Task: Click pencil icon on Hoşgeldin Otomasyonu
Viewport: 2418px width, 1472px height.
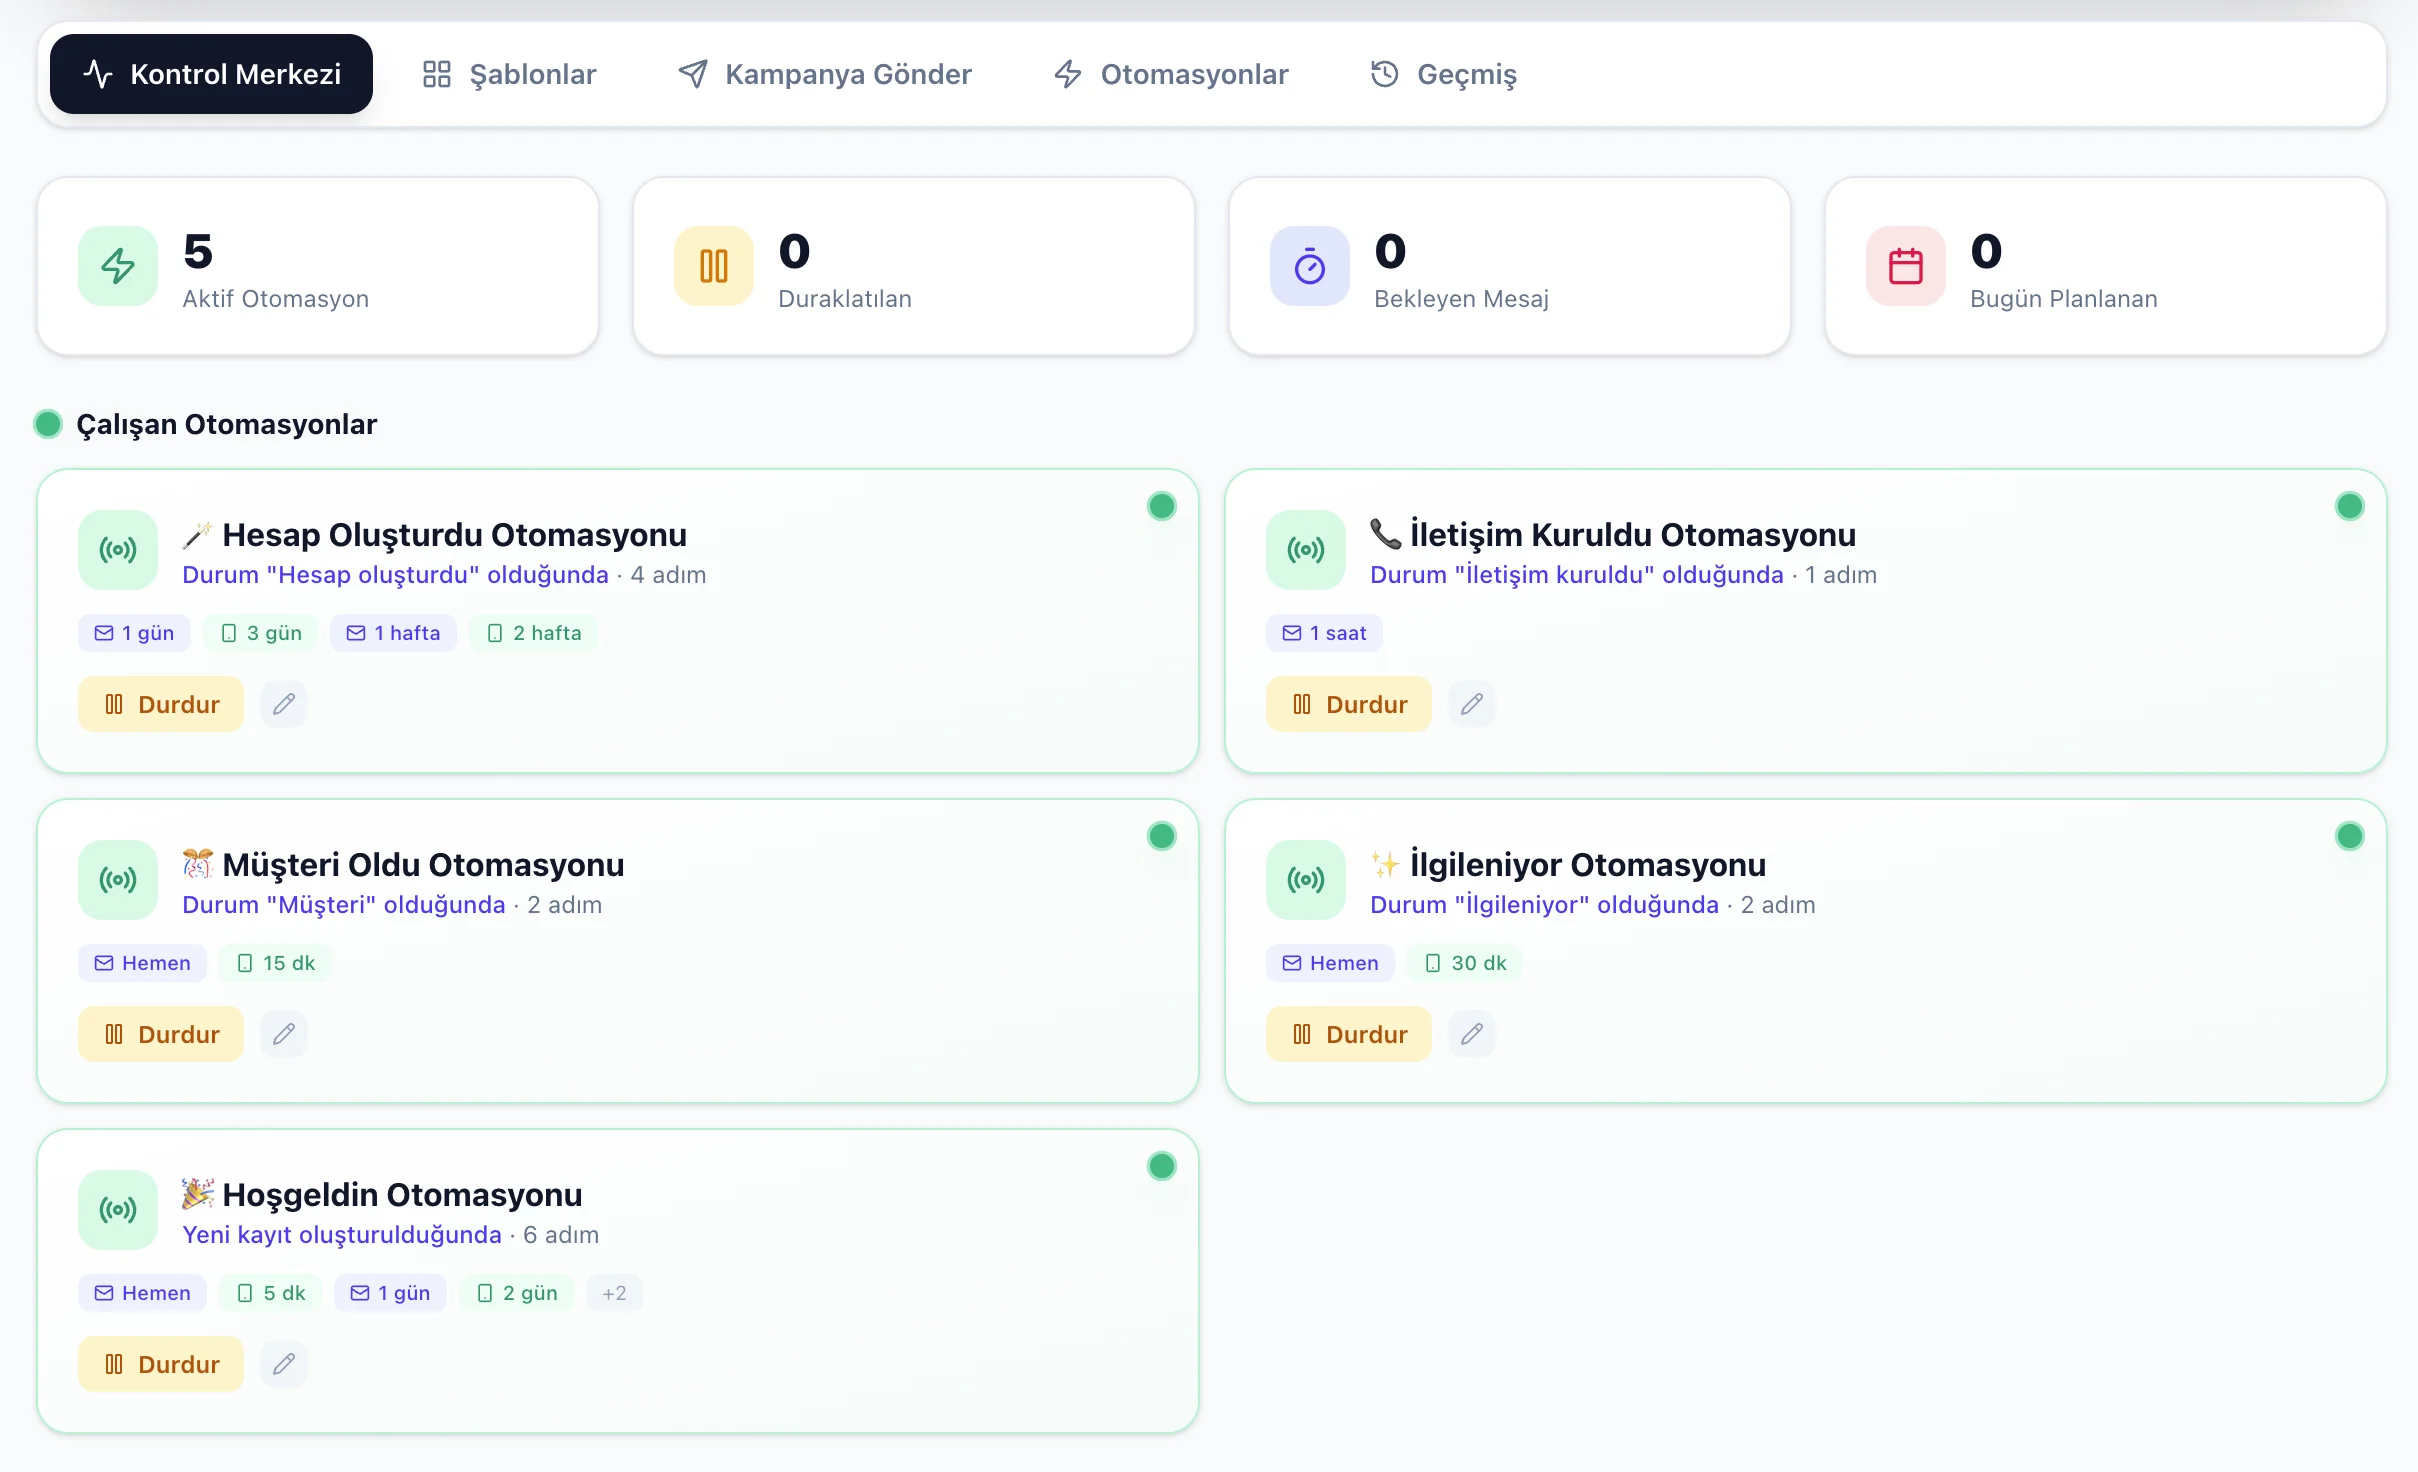Action: point(284,1364)
